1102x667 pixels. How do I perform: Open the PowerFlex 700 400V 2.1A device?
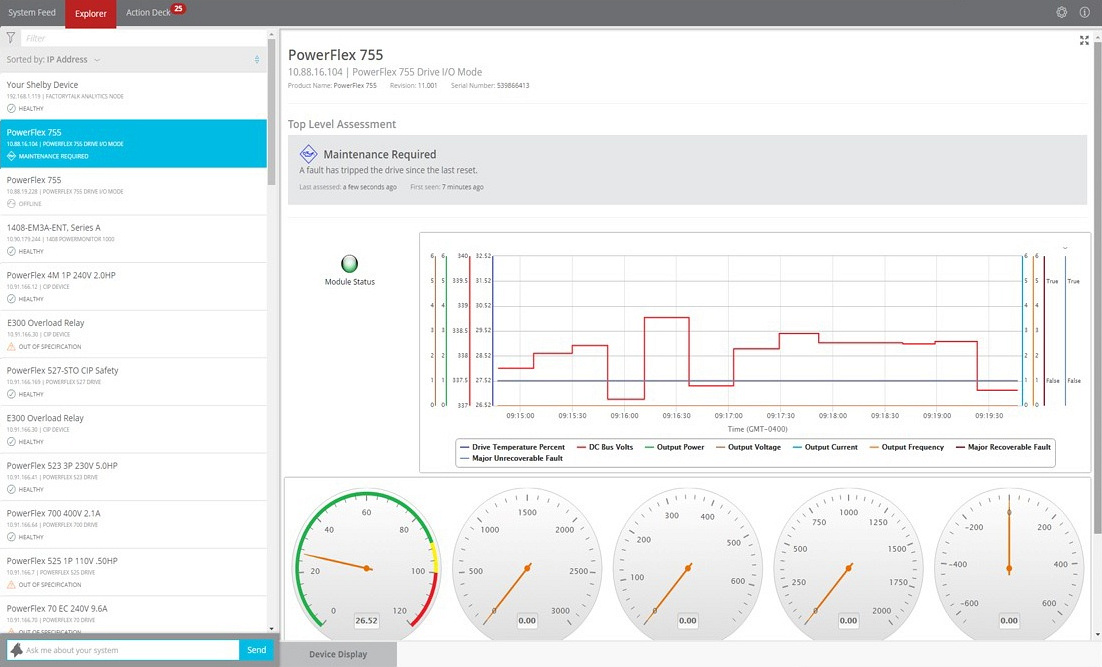click(134, 525)
